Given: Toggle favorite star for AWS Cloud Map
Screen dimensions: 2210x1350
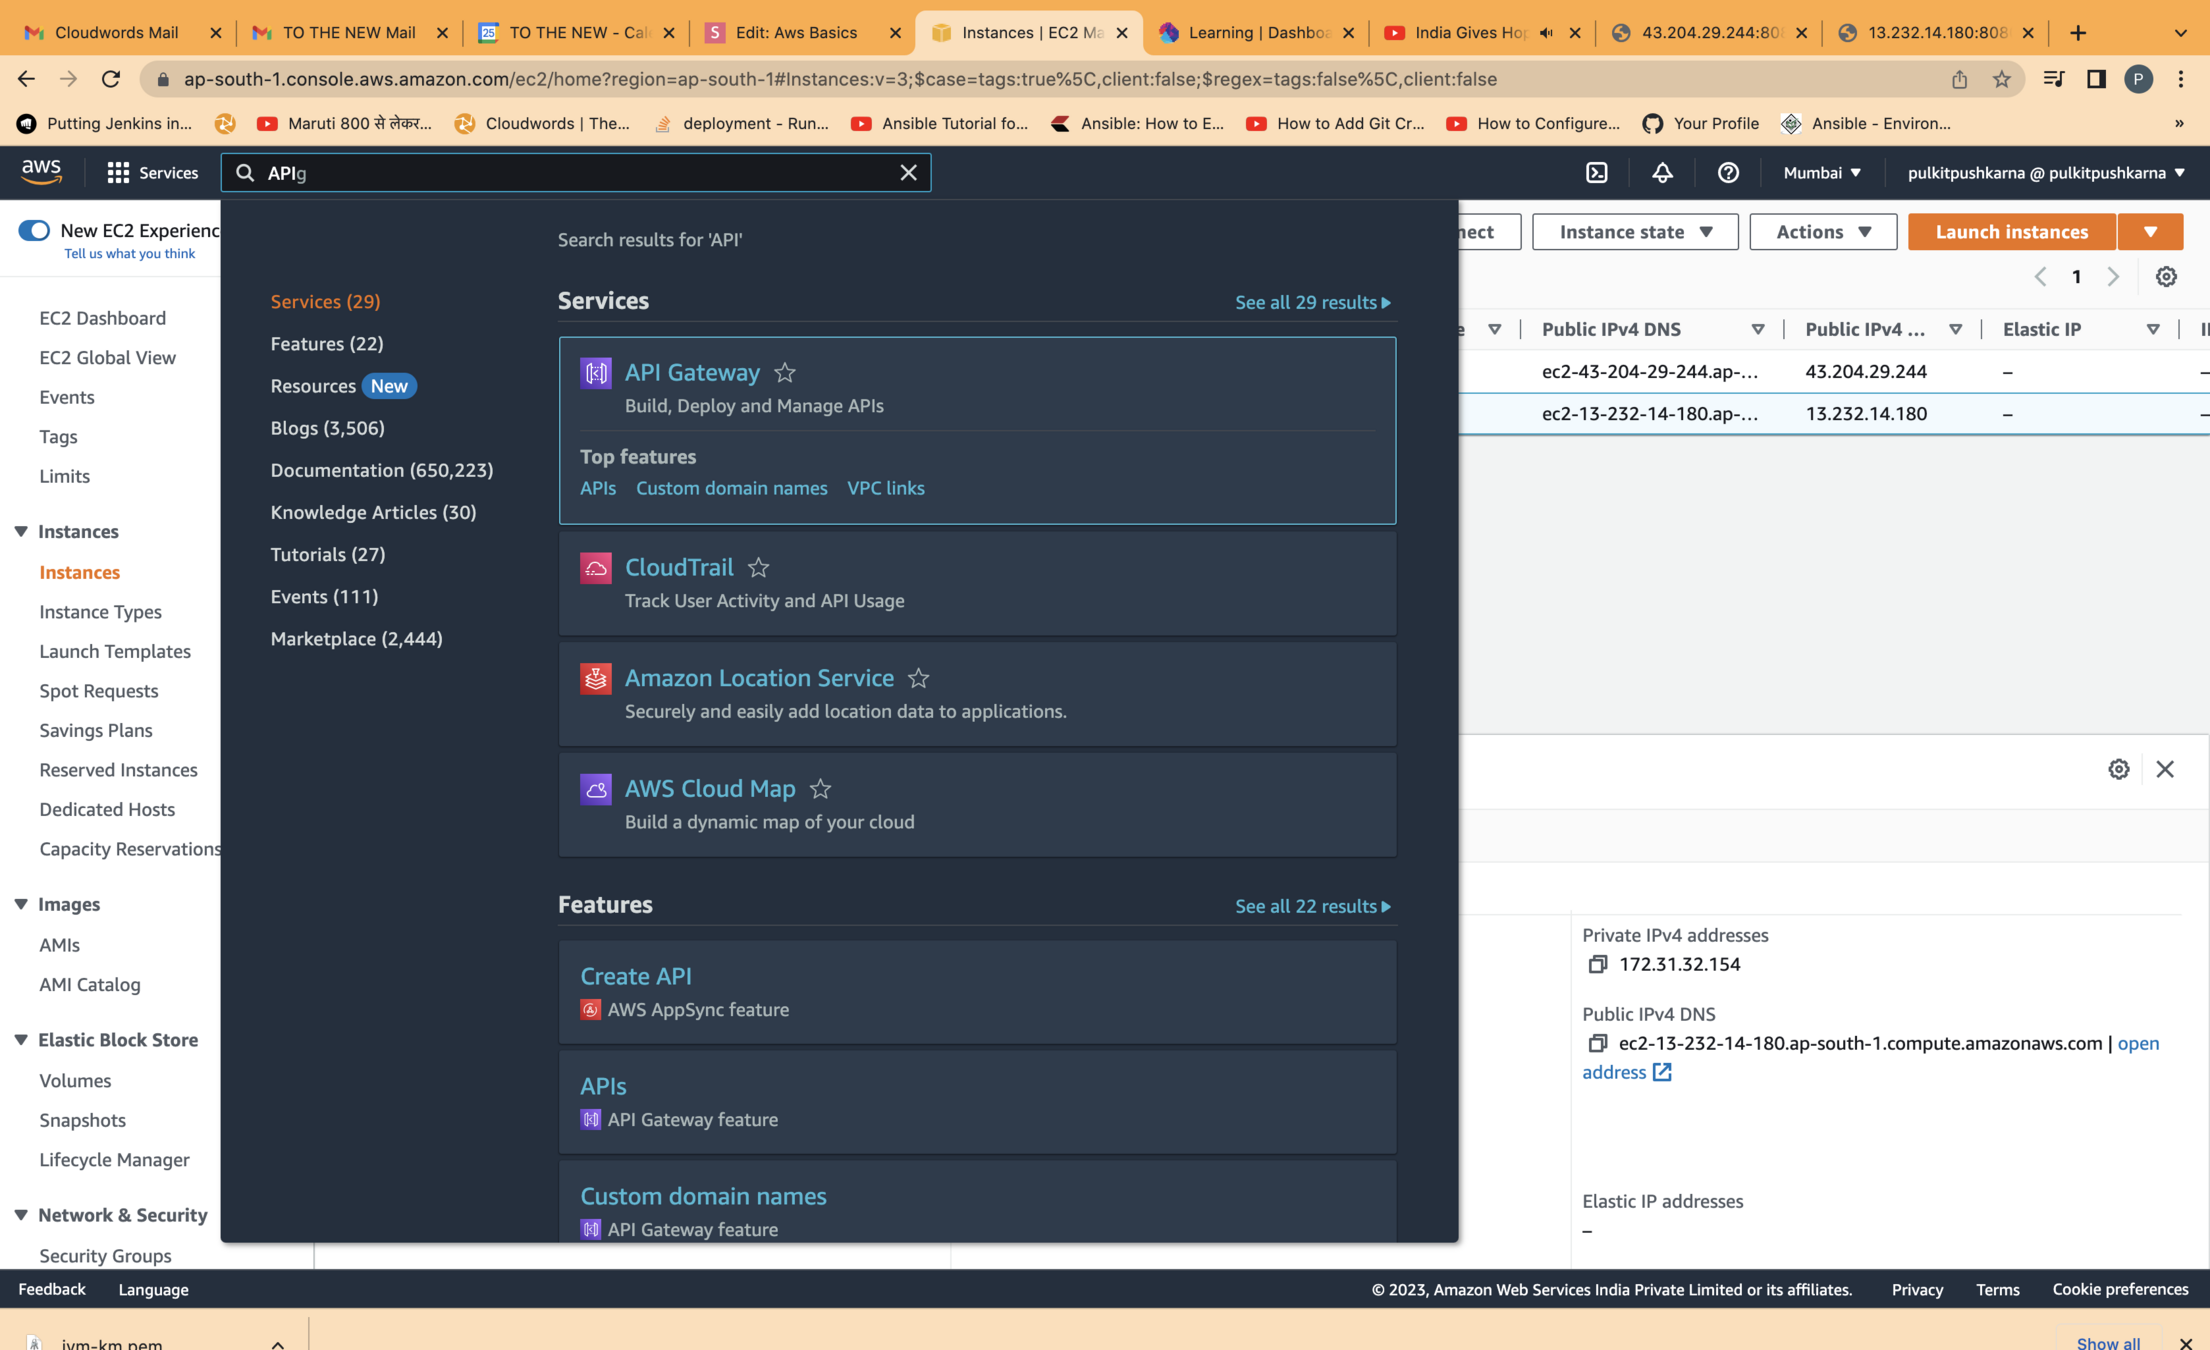Looking at the screenshot, I should pos(820,789).
